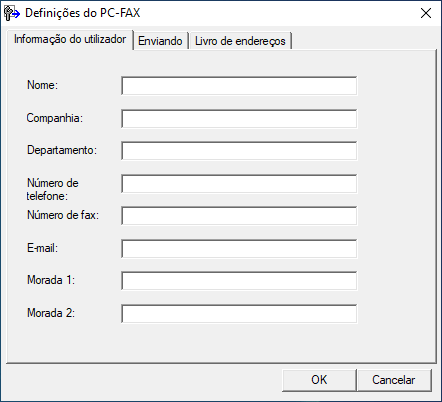The width and height of the screenshot is (442, 402).
Task: Switch to the Enviando tab
Action: tap(160, 41)
